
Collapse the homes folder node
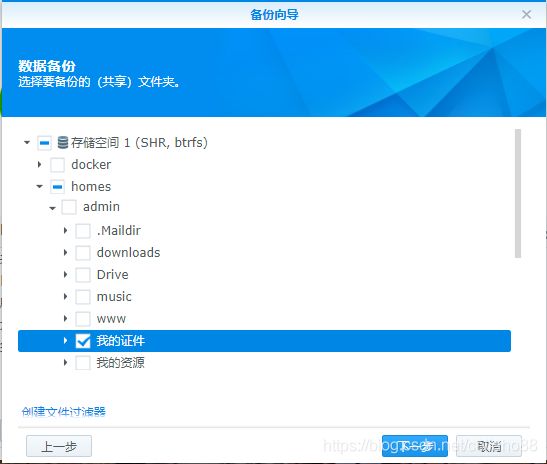pyautogui.click(x=39, y=187)
